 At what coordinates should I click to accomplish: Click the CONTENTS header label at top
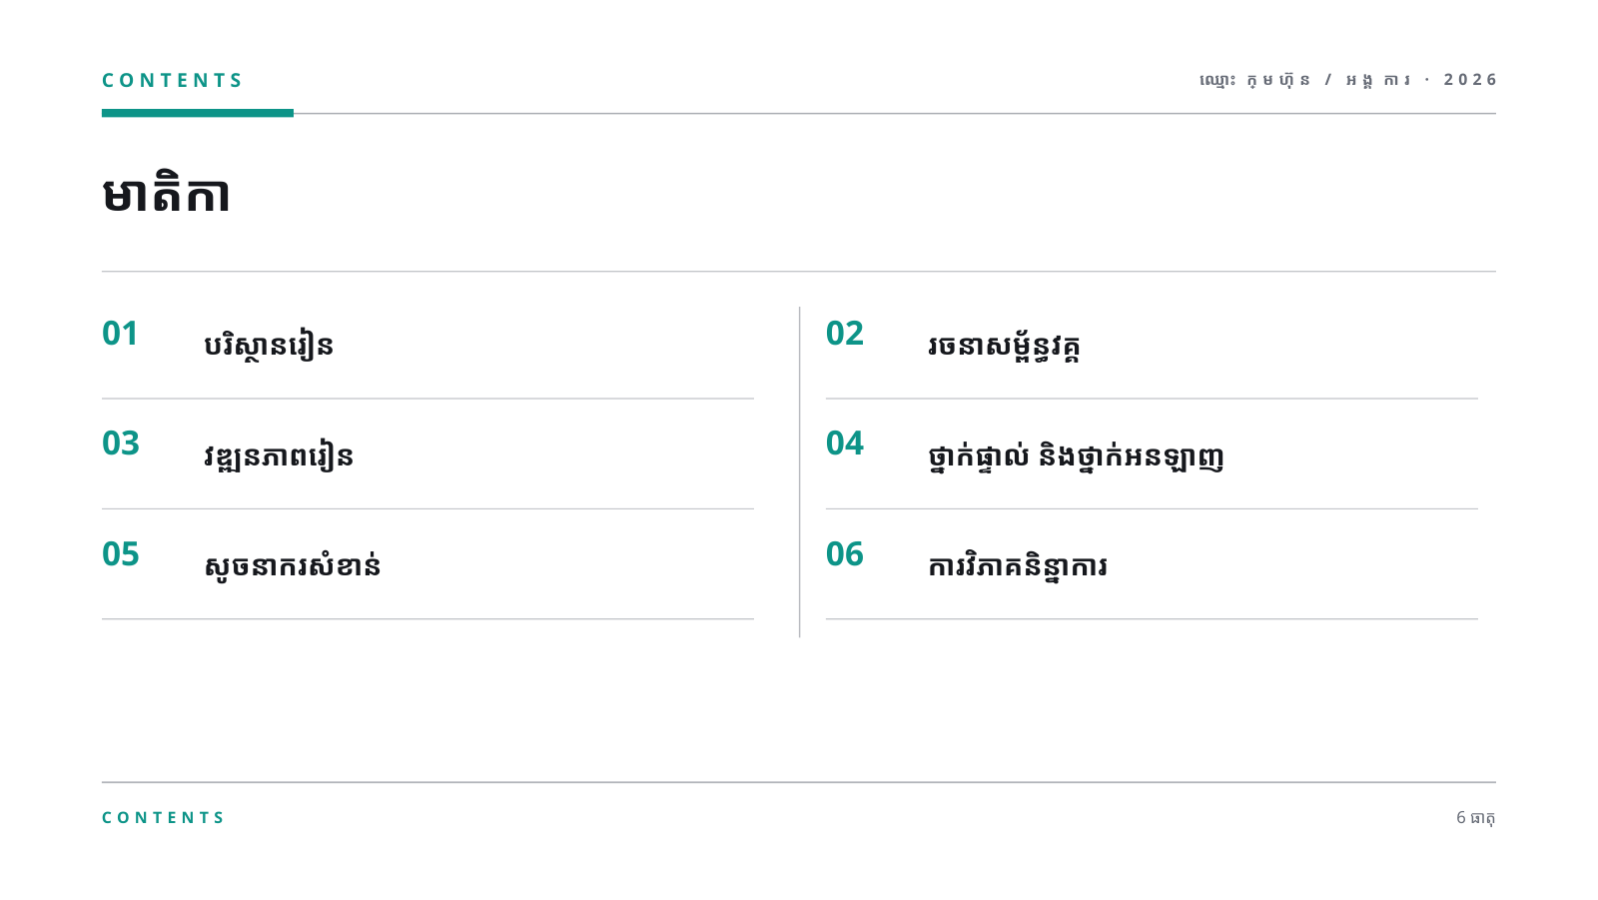[172, 80]
